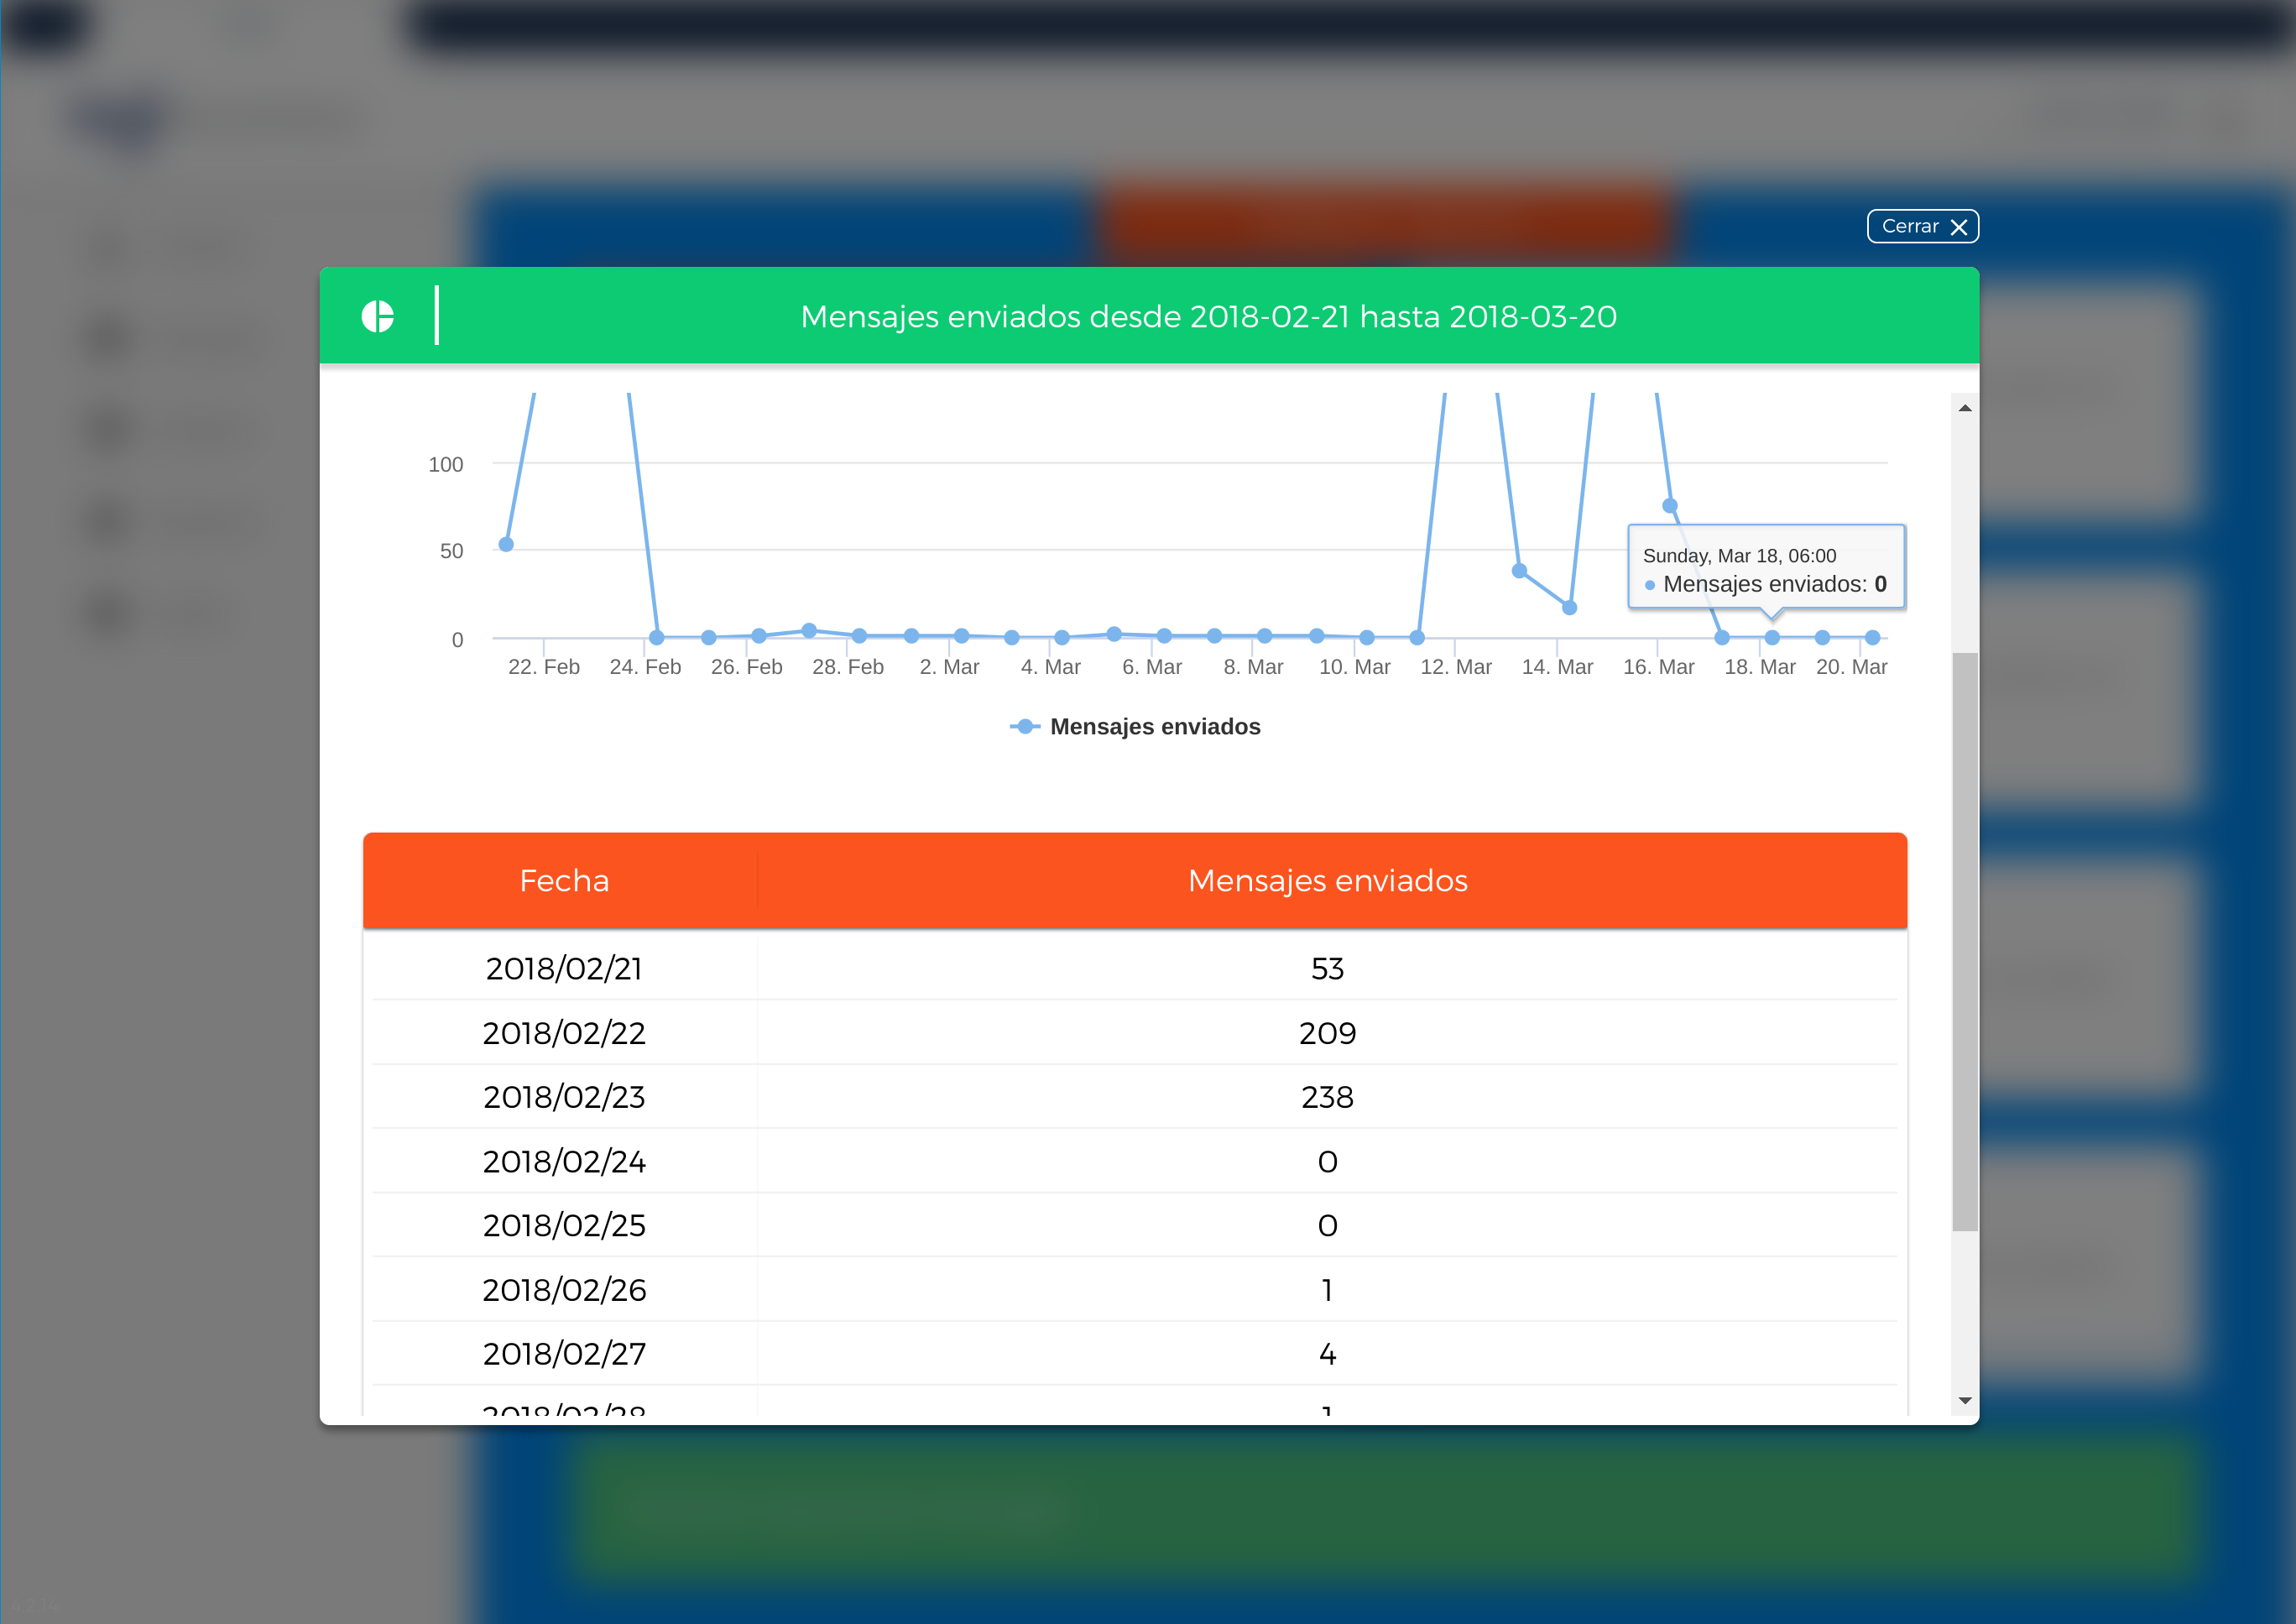Select the 2018/02/26 date cell
Image resolution: width=2296 pixels, height=1624 pixels.
[x=564, y=1290]
